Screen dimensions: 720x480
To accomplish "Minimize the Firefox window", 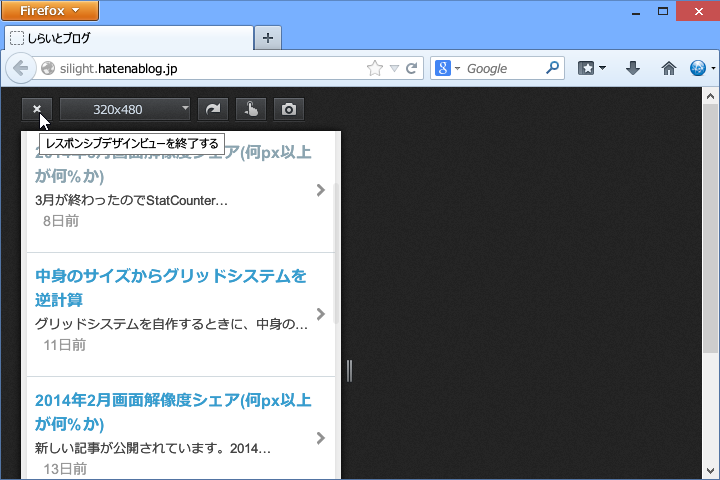I will 636,12.
